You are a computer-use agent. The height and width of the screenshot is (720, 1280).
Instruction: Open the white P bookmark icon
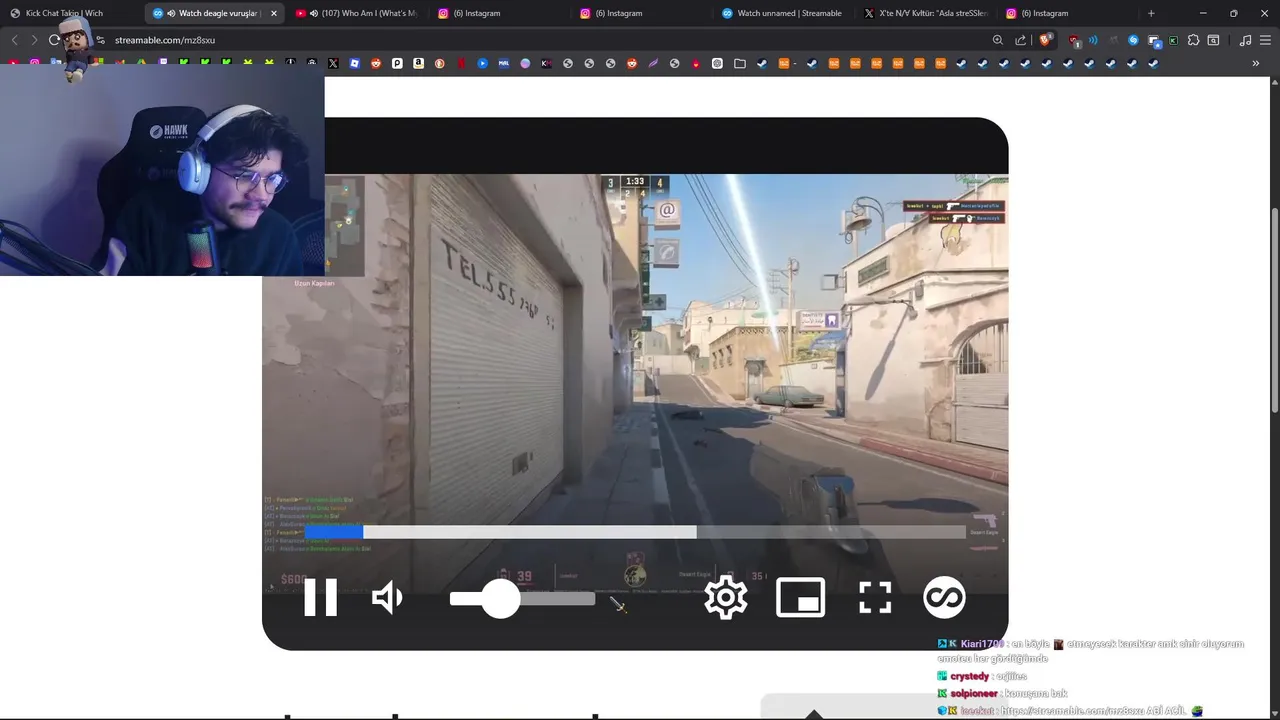click(x=397, y=63)
